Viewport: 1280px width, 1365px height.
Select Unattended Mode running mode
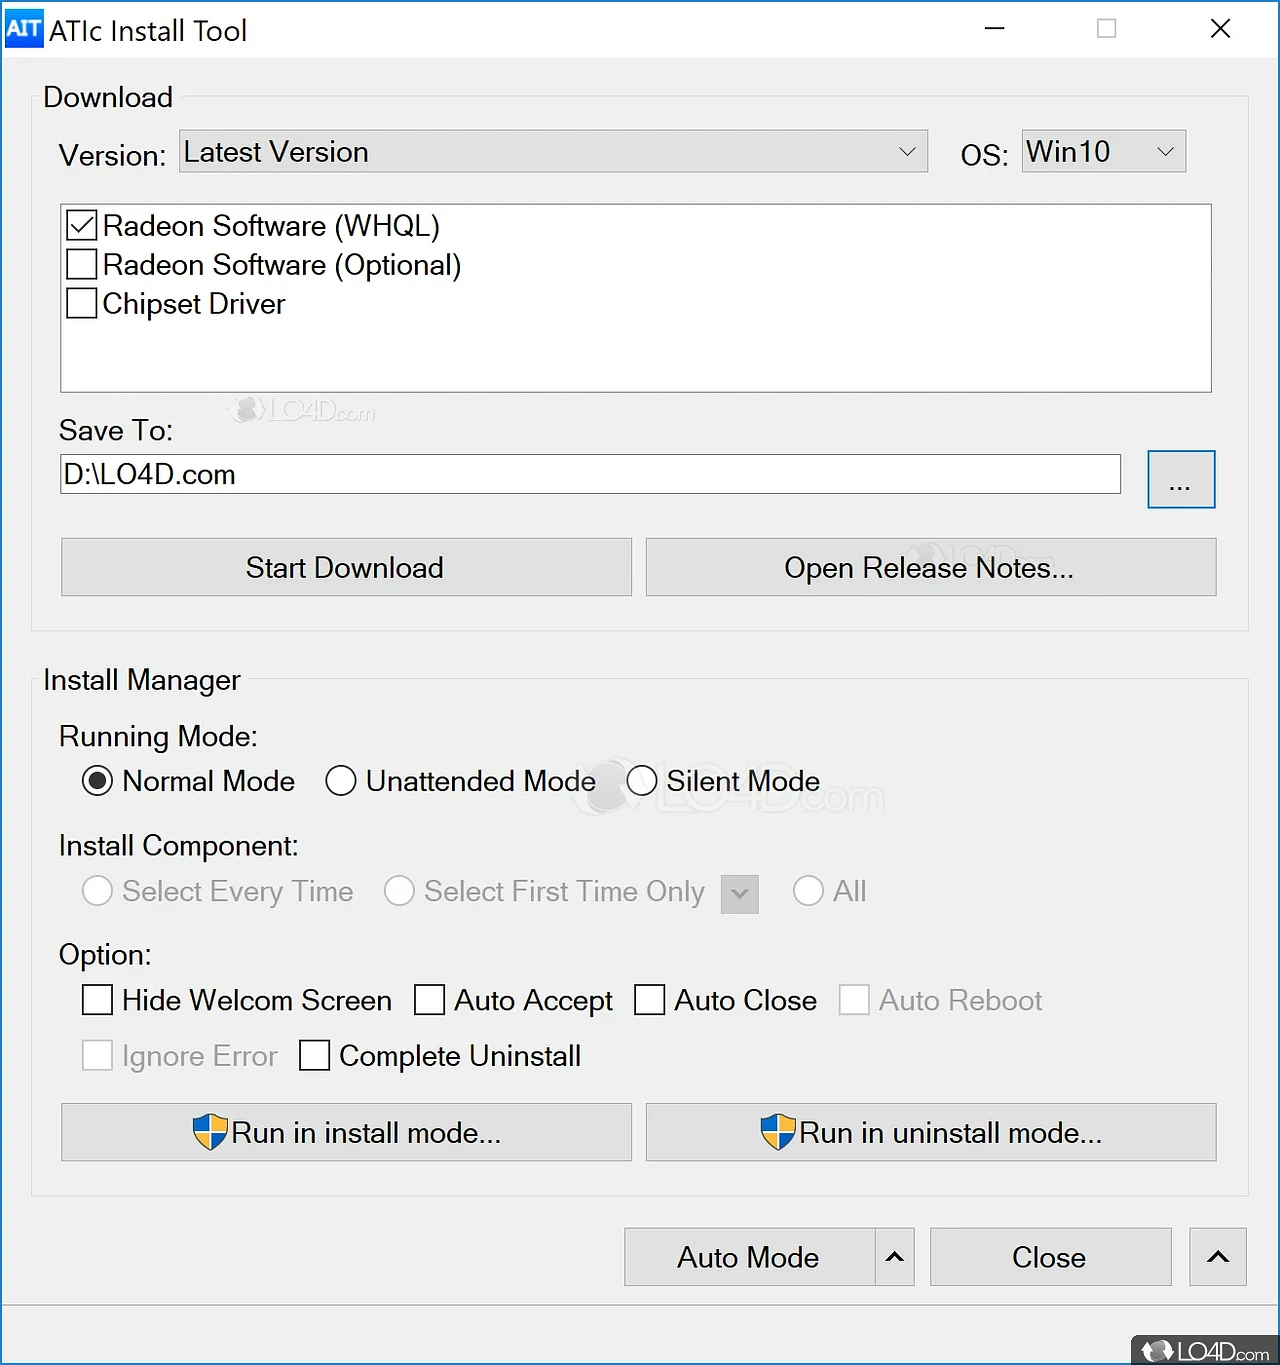(341, 781)
